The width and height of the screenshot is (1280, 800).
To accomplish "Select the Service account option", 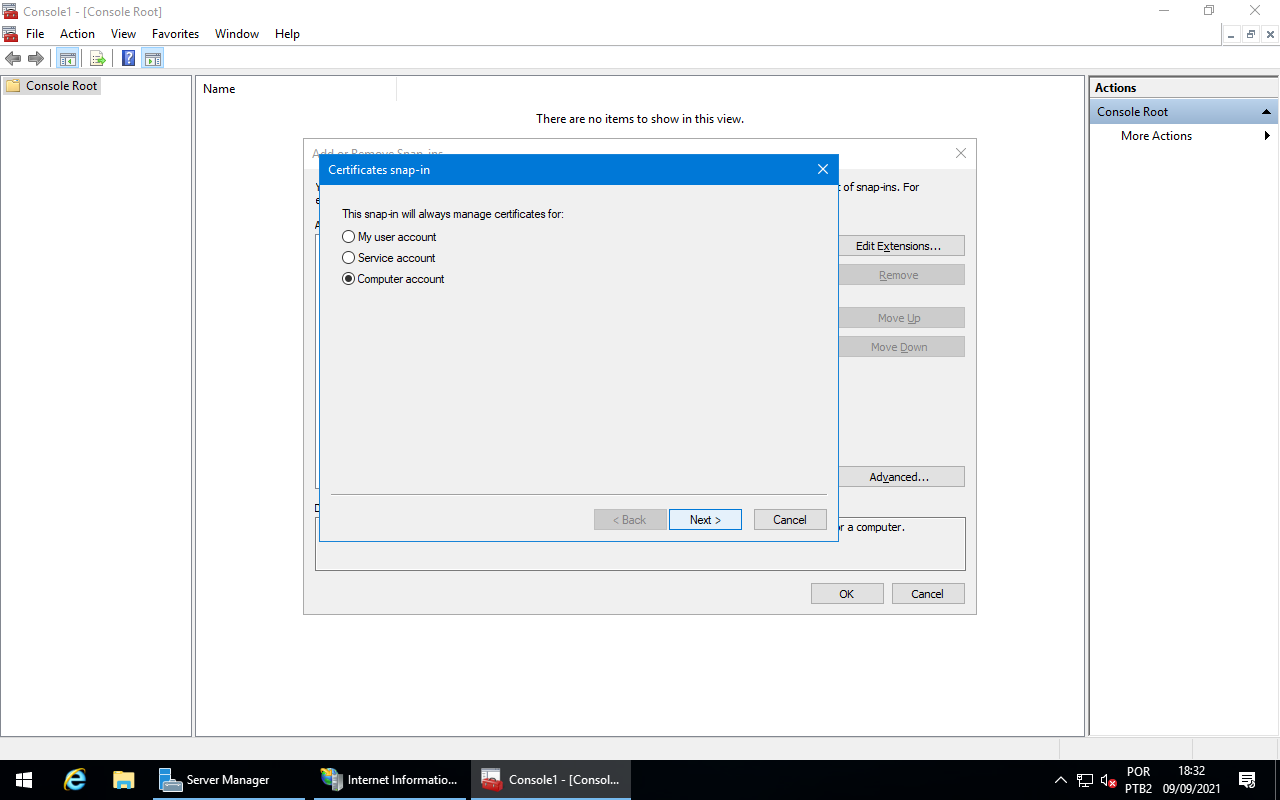I will pos(348,257).
